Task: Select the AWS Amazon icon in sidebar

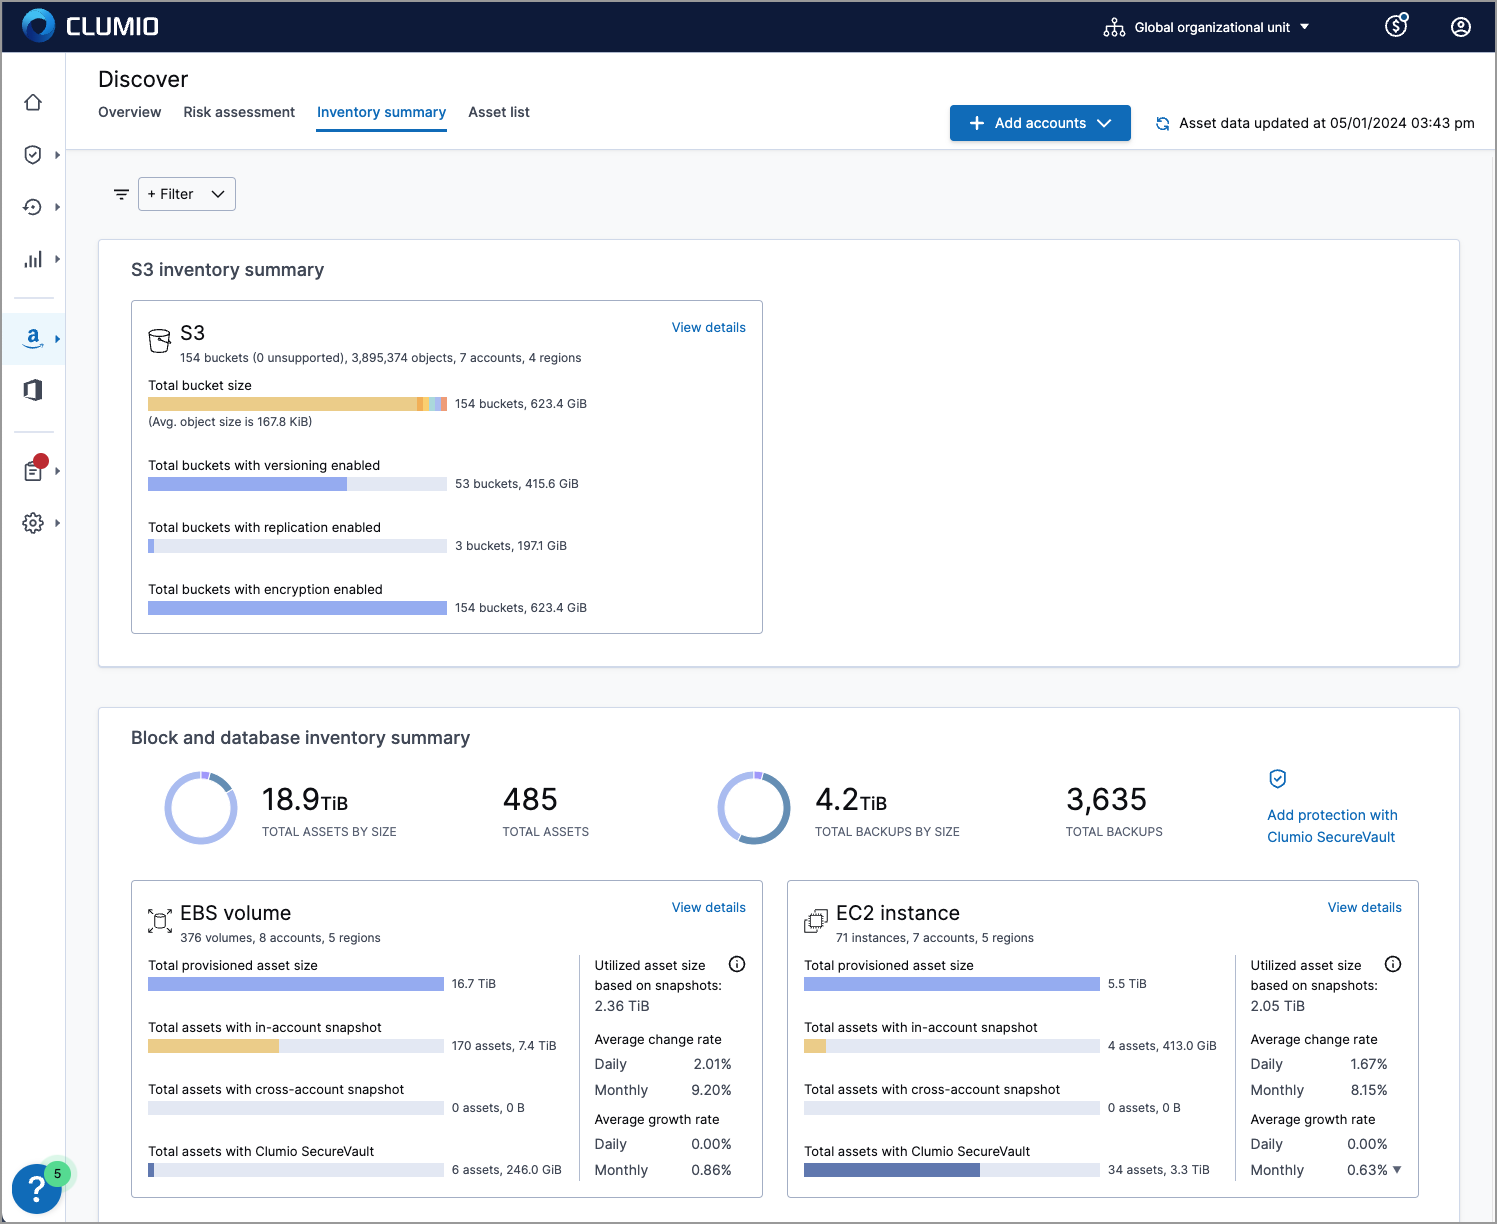Action: (33, 338)
